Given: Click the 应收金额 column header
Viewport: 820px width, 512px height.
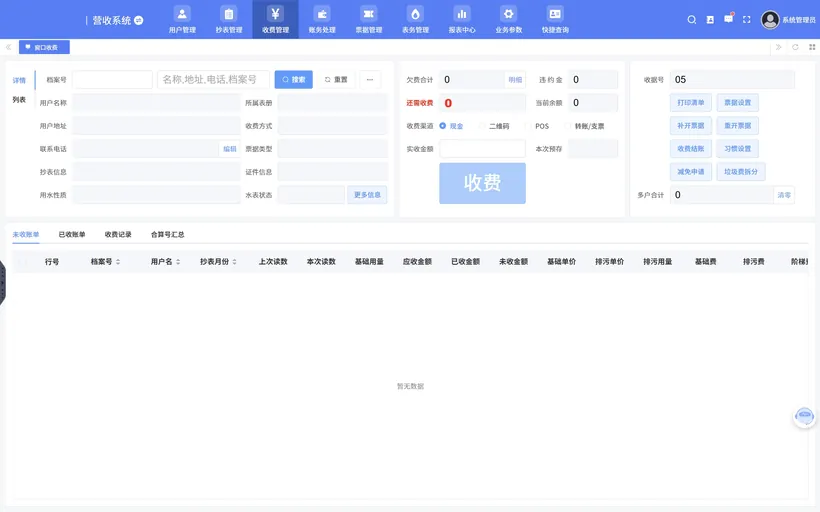Looking at the screenshot, I should (417, 261).
